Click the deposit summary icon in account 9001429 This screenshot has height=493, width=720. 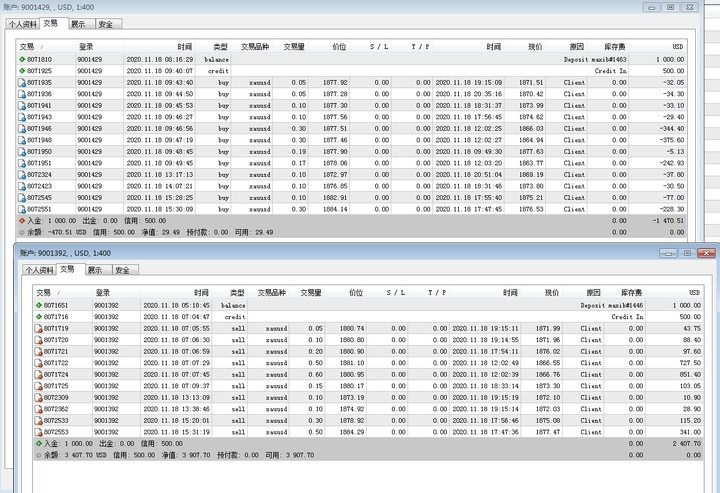click(x=22, y=220)
